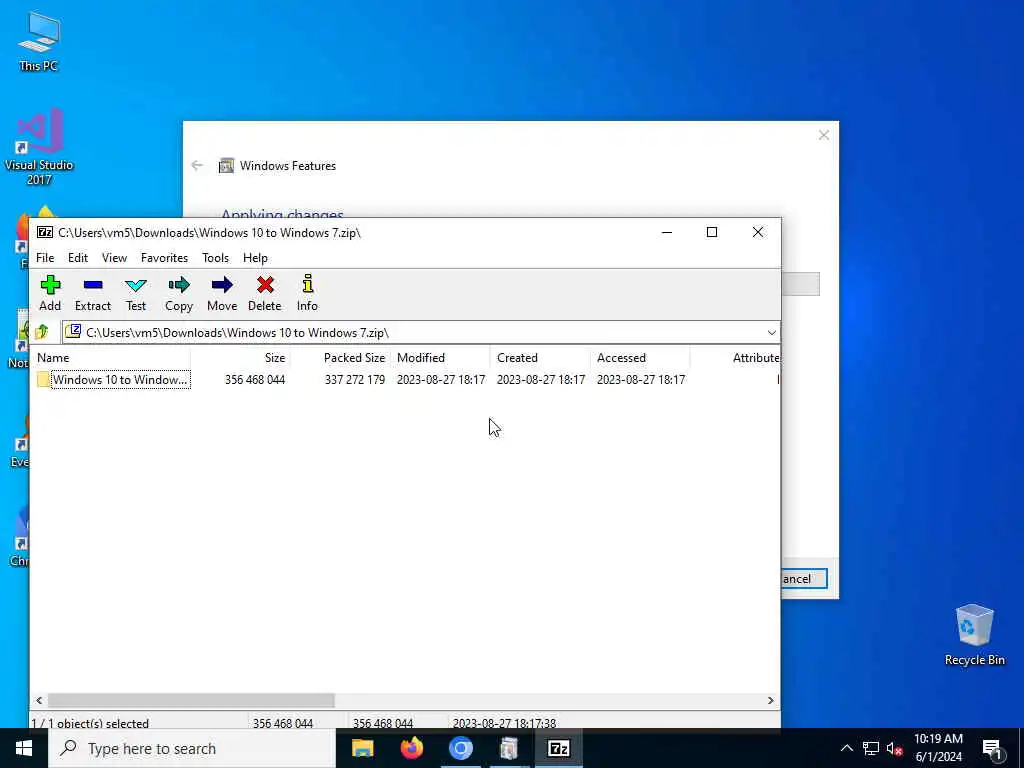Open the Favorites menu
Image resolution: width=1024 pixels, height=768 pixels.
pos(165,258)
